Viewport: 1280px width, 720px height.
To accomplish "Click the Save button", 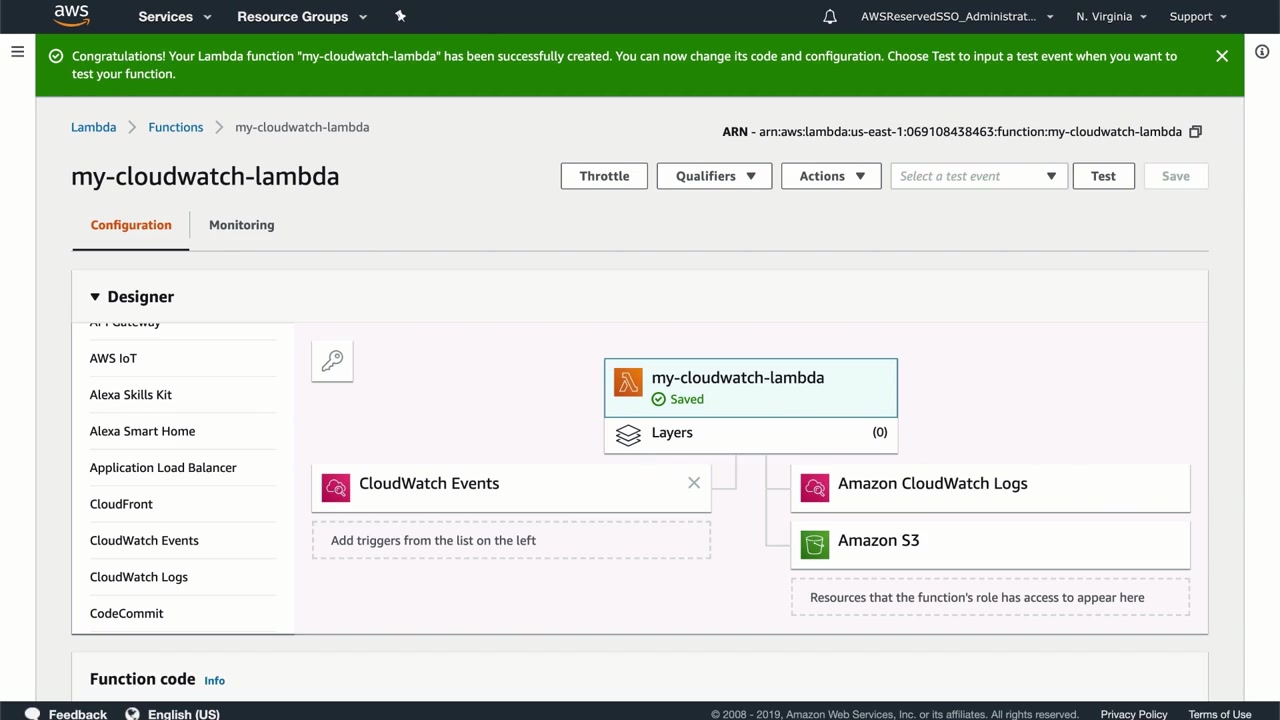I will (x=1176, y=176).
